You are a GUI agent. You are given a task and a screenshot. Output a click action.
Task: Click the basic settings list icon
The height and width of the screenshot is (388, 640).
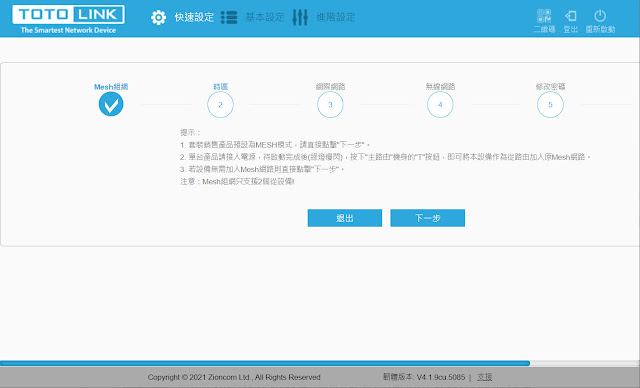[x=229, y=18]
